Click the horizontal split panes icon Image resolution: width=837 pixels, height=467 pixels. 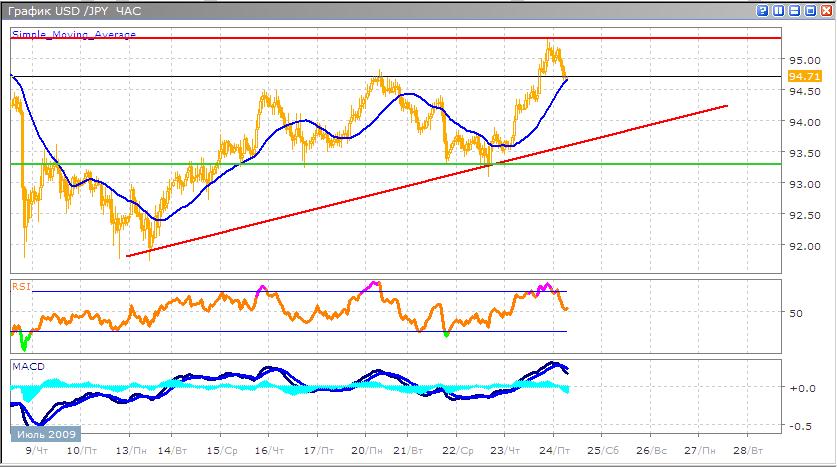(793, 11)
